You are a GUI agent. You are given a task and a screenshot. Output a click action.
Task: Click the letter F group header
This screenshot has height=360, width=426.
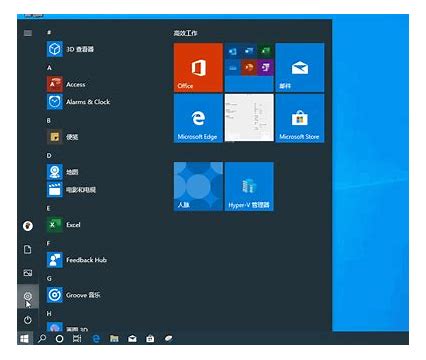point(49,243)
